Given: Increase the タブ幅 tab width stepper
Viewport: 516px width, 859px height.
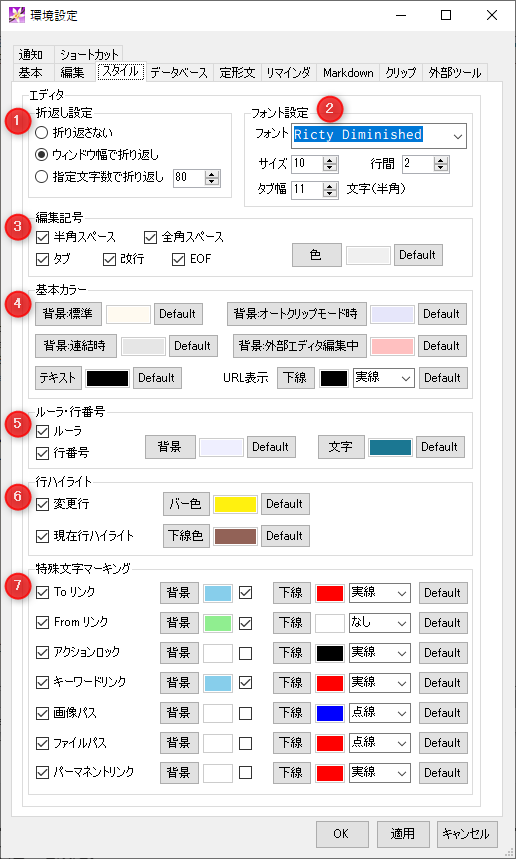Looking at the screenshot, I should pyautogui.click(x=329, y=186).
